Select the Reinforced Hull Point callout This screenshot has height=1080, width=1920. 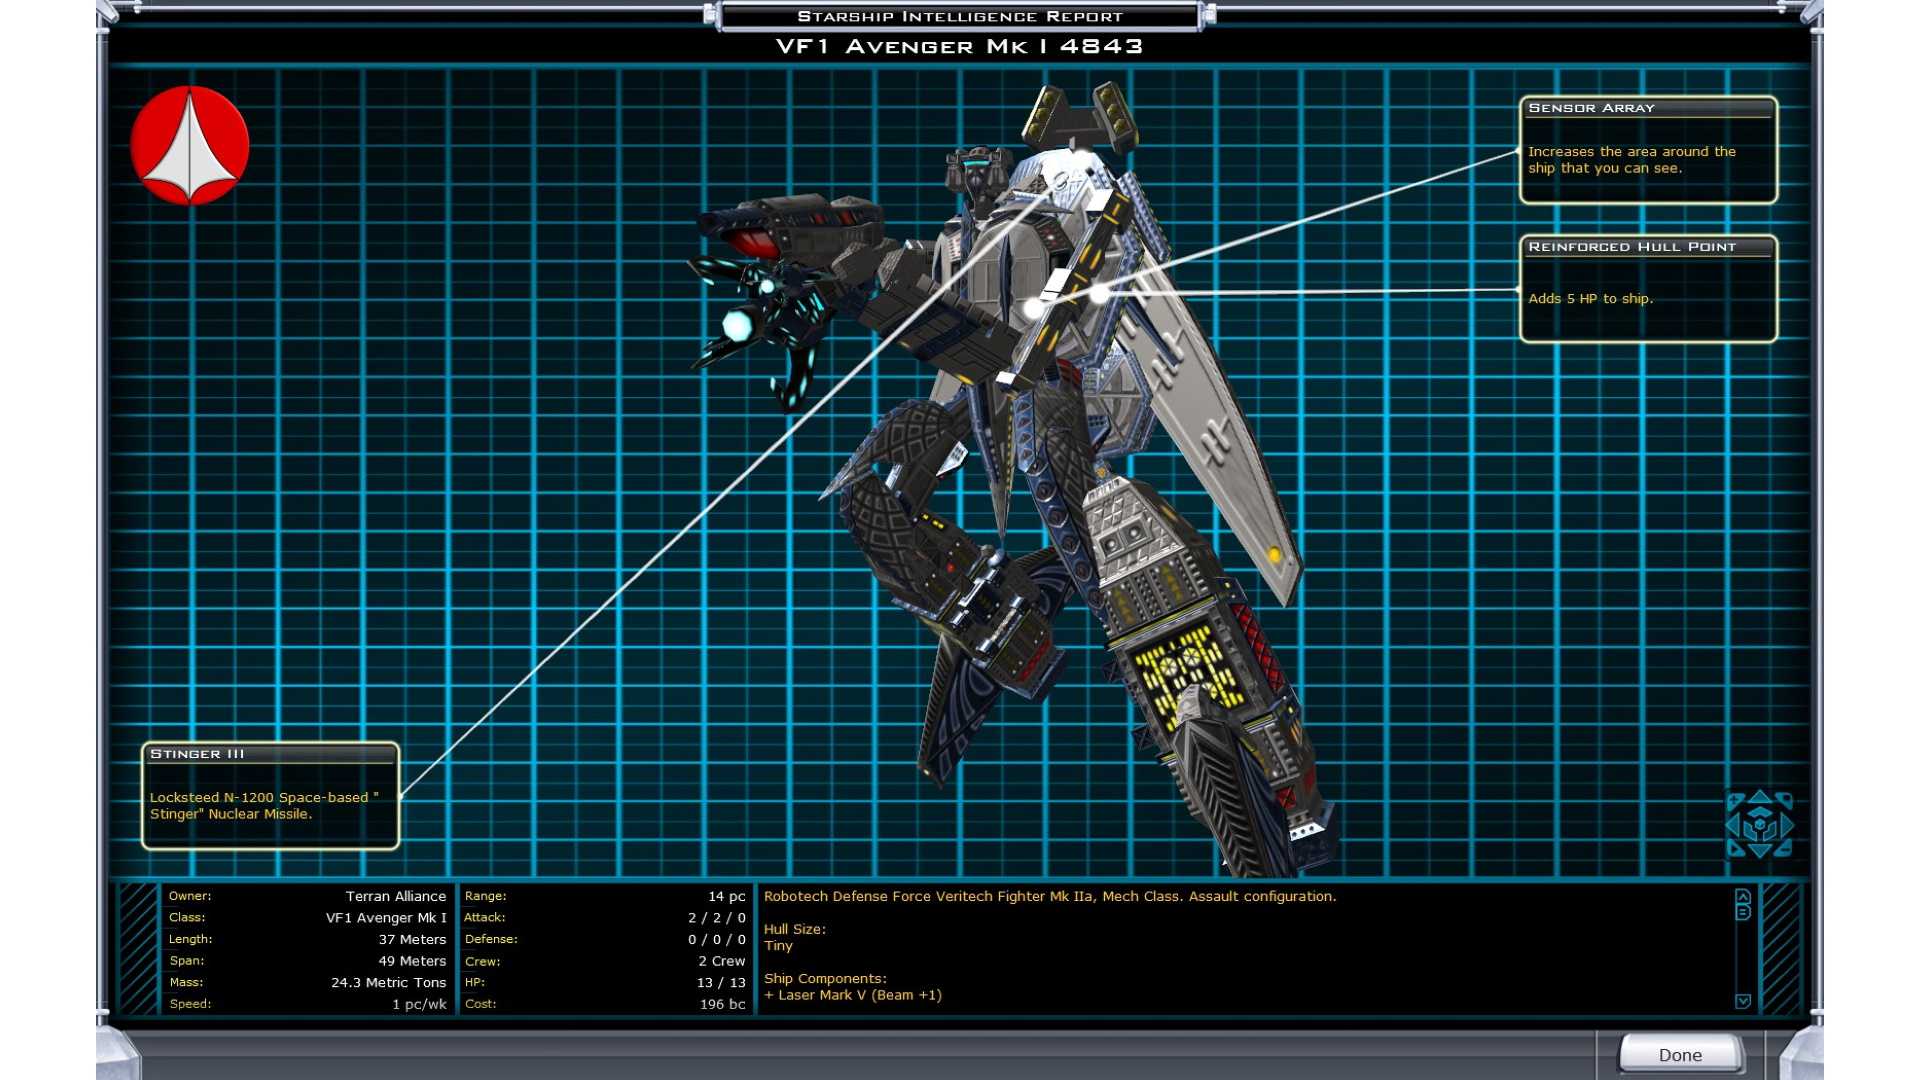pos(1647,289)
